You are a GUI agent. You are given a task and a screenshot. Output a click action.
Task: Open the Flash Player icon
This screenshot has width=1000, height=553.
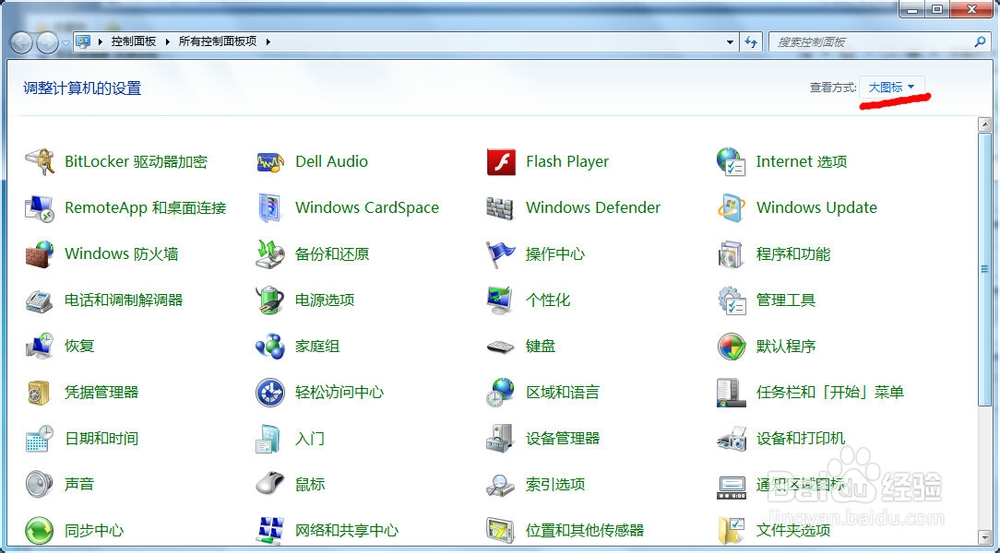click(501, 161)
